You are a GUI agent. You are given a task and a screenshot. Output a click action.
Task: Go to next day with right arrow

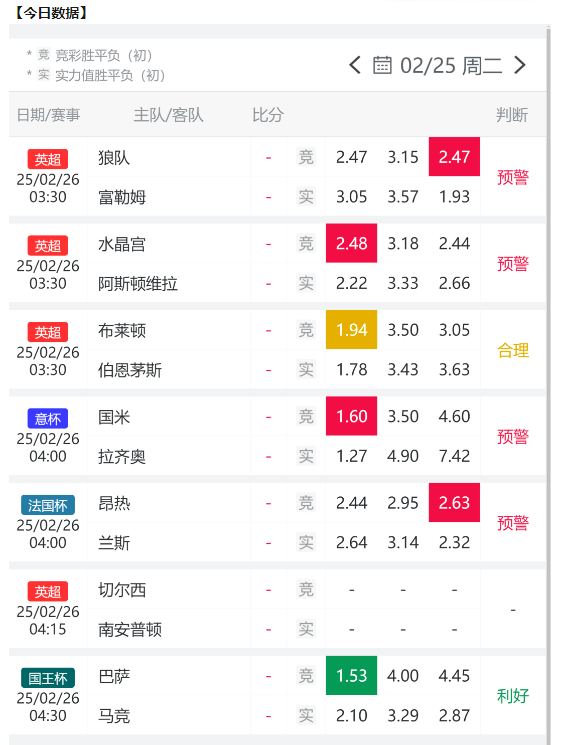520,65
